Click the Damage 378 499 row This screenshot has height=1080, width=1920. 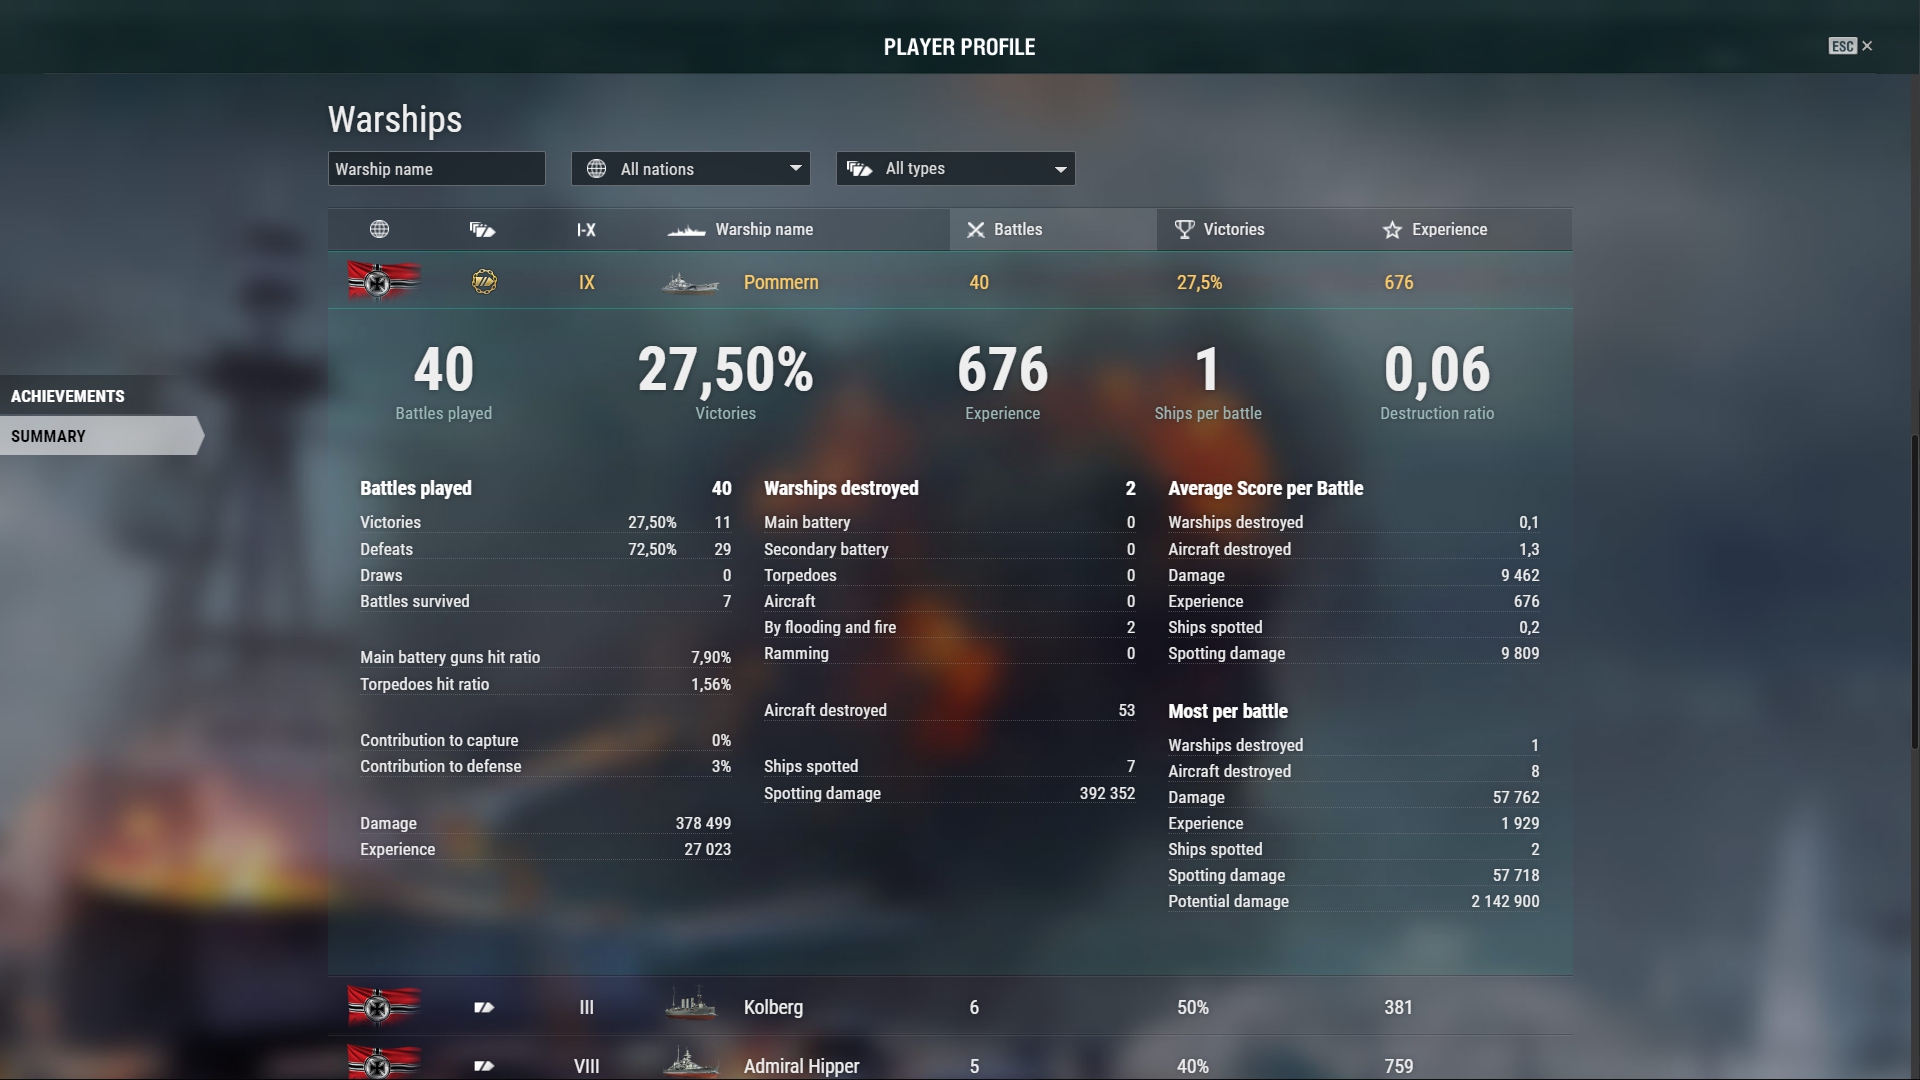545,823
